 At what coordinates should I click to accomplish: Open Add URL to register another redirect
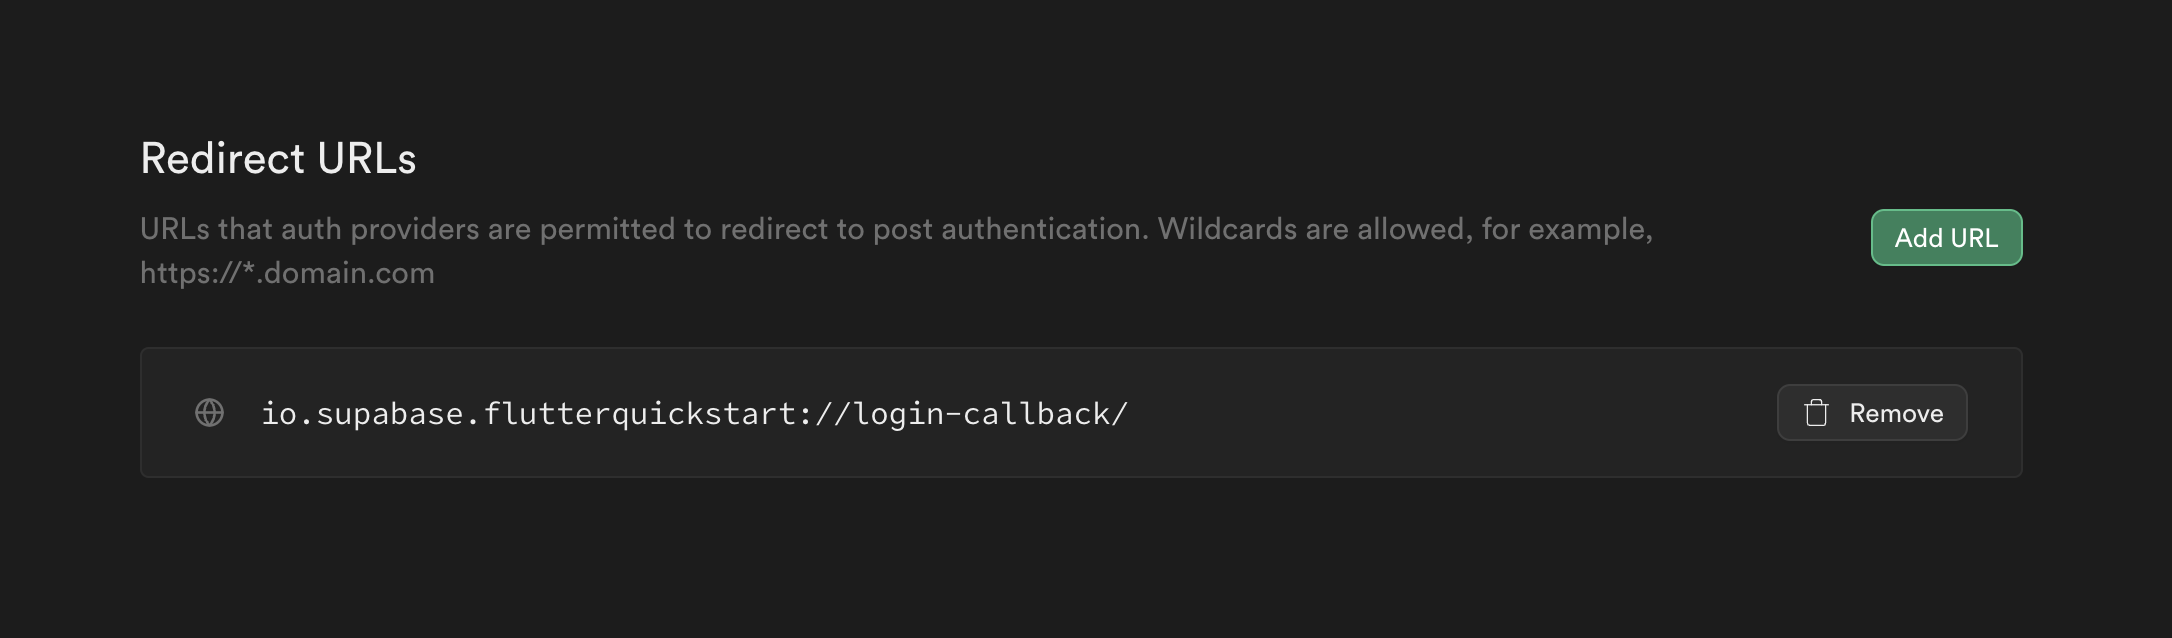tap(1945, 238)
